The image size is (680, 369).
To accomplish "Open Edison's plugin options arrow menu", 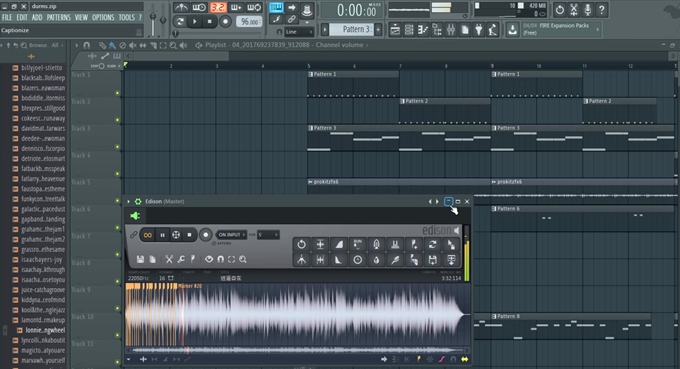I will [128, 202].
